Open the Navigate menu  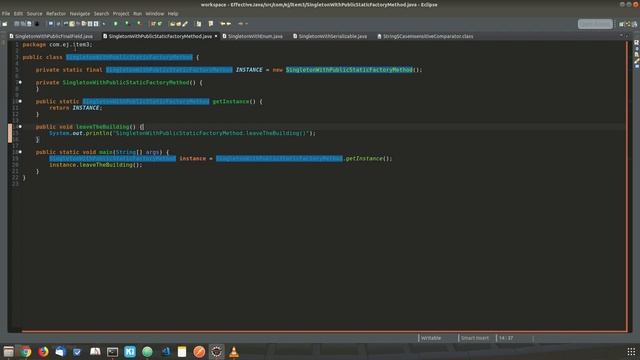[x=80, y=13]
